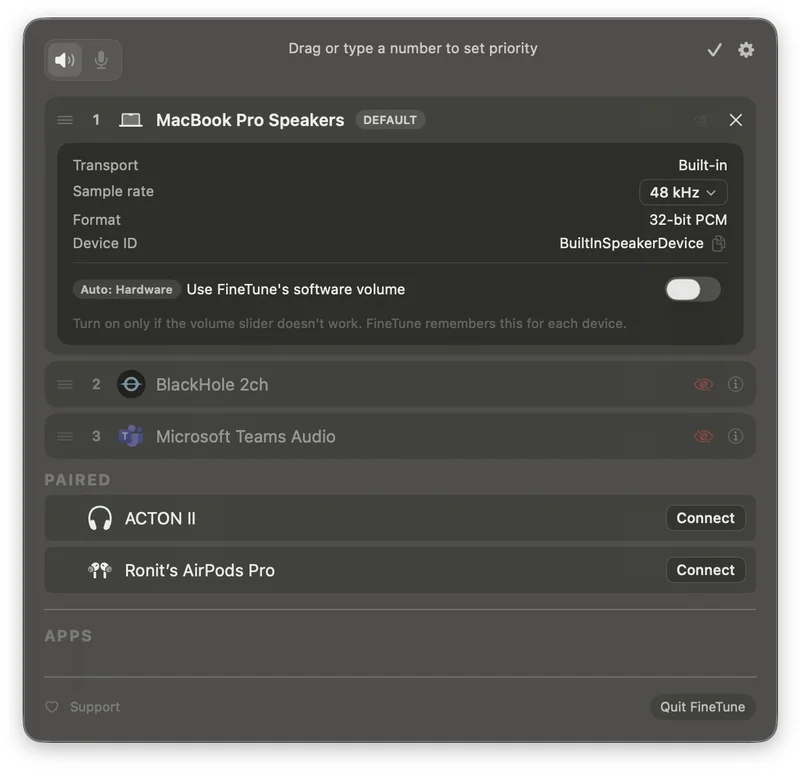Show info for BlackHole 2ch
Viewport: 800px width, 770px height.
coord(735,384)
